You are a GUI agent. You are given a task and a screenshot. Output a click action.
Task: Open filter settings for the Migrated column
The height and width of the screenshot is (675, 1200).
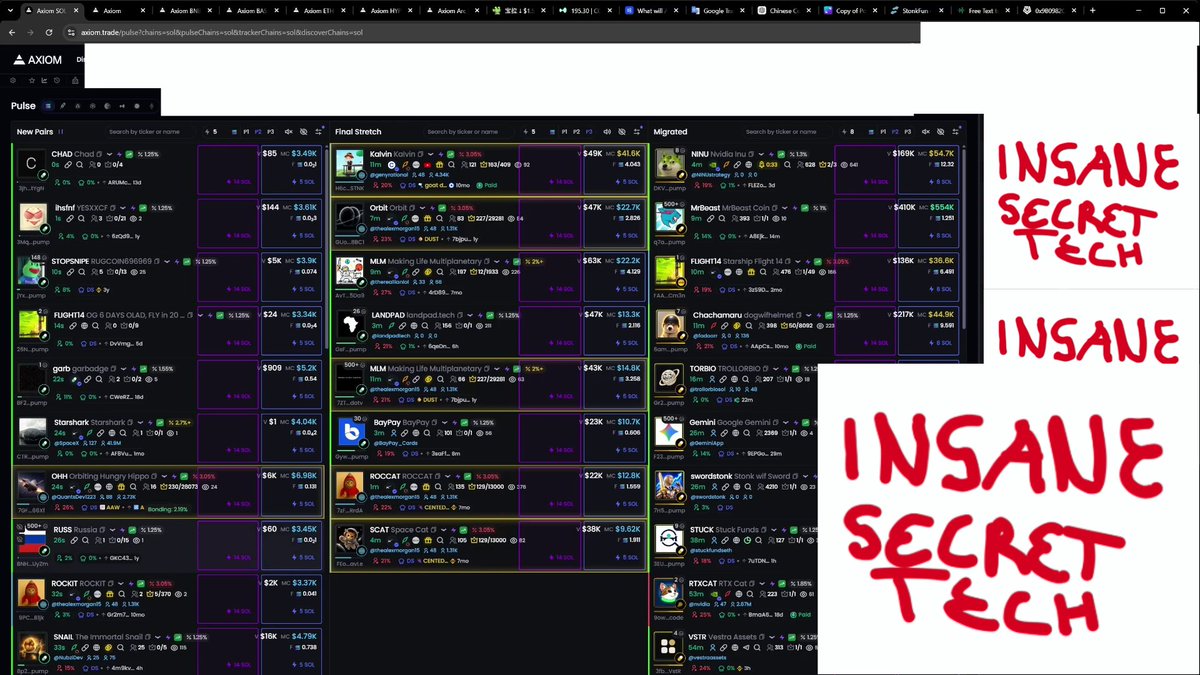point(956,131)
